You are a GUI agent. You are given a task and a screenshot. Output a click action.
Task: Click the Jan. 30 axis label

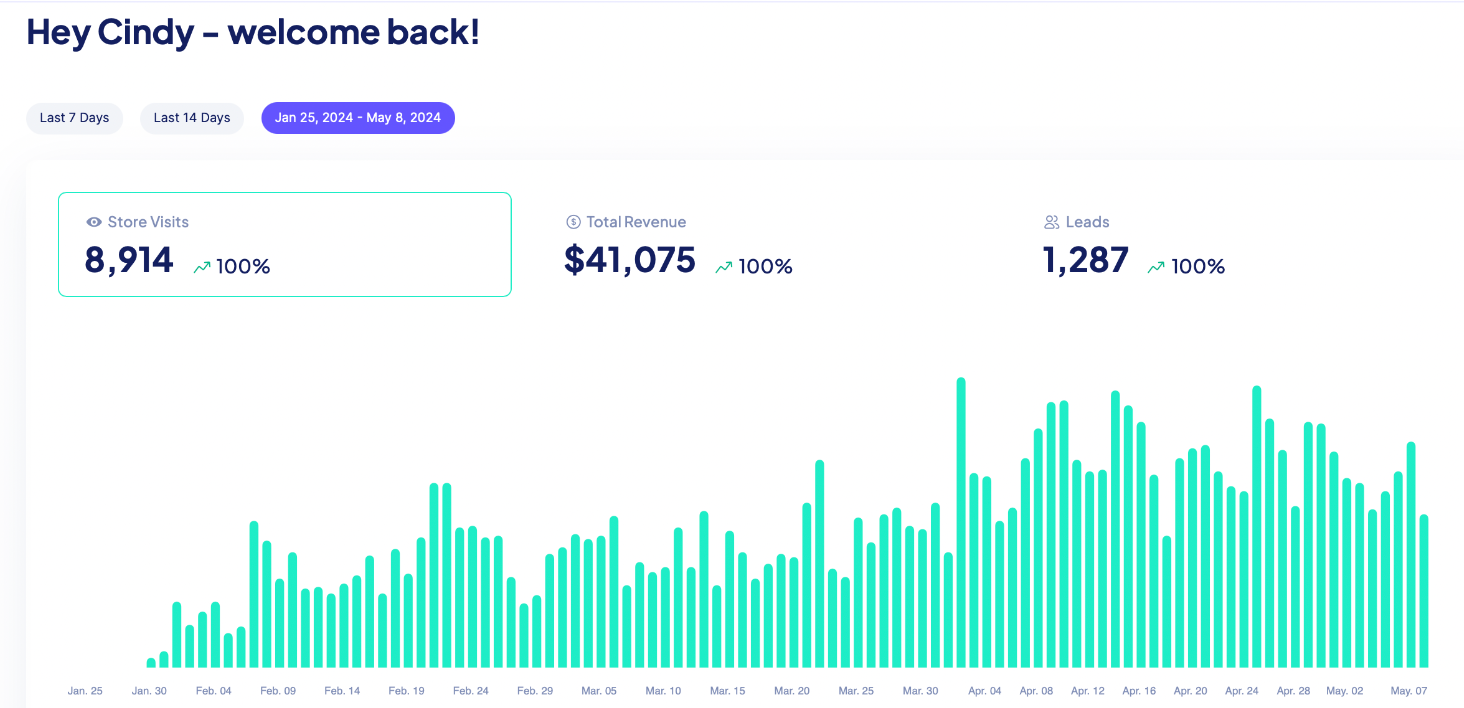click(149, 691)
